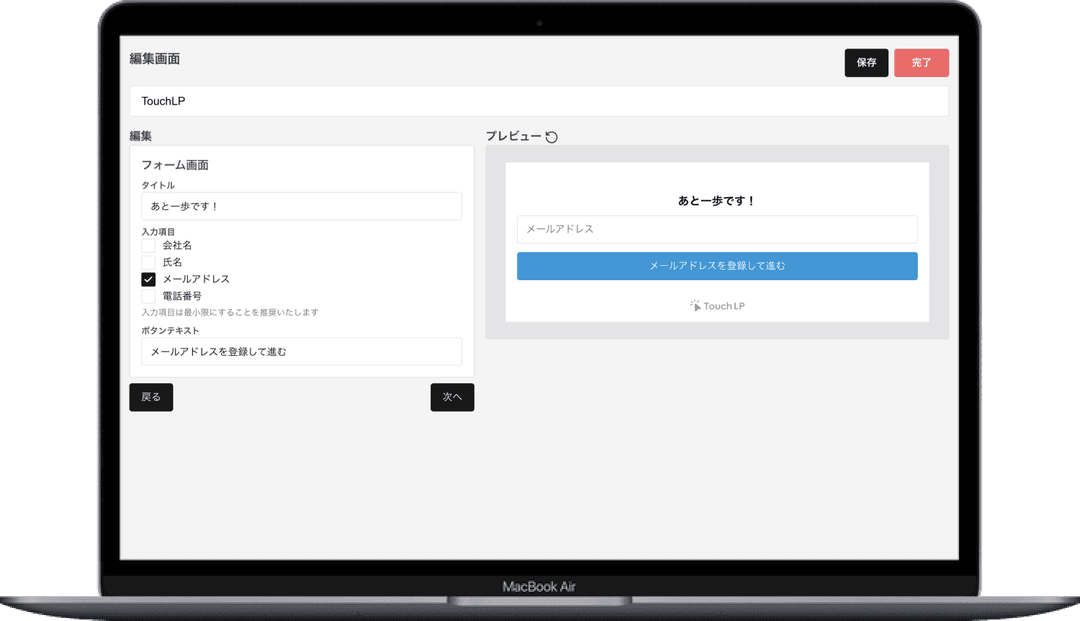This screenshot has width=1080, height=621.
Task: Click the bold あと一歩です！ preview title
Action: tap(716, 201)
